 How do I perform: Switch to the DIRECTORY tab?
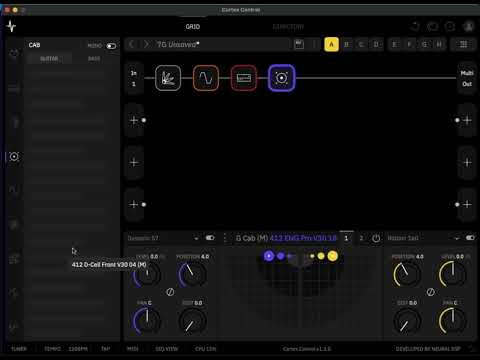(x=288, y=27)
